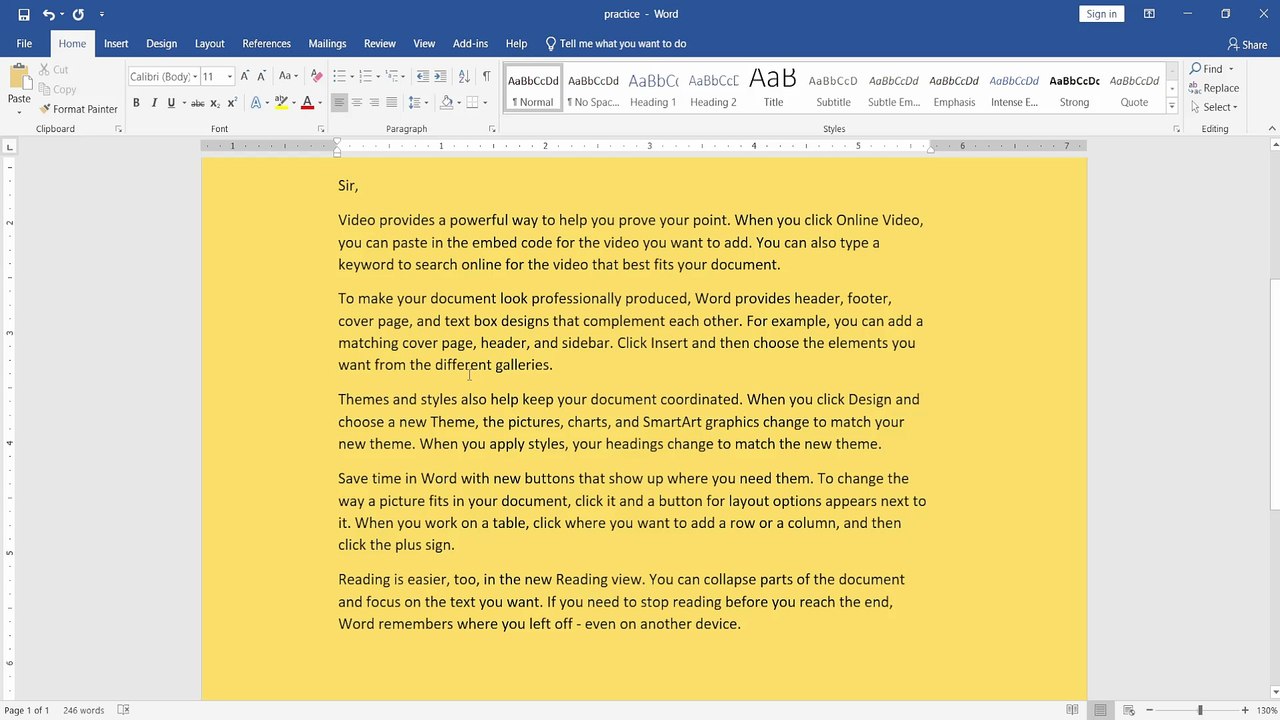Expand the Numbering list dropdown arrow
Screen dimensions: 1280x720
click(377, 76)
